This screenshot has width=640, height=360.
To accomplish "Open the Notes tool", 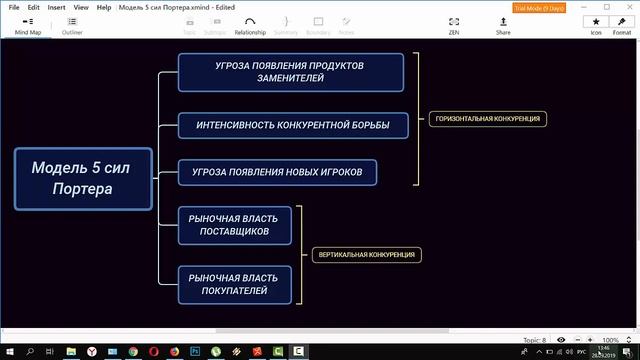I will 346,26.
